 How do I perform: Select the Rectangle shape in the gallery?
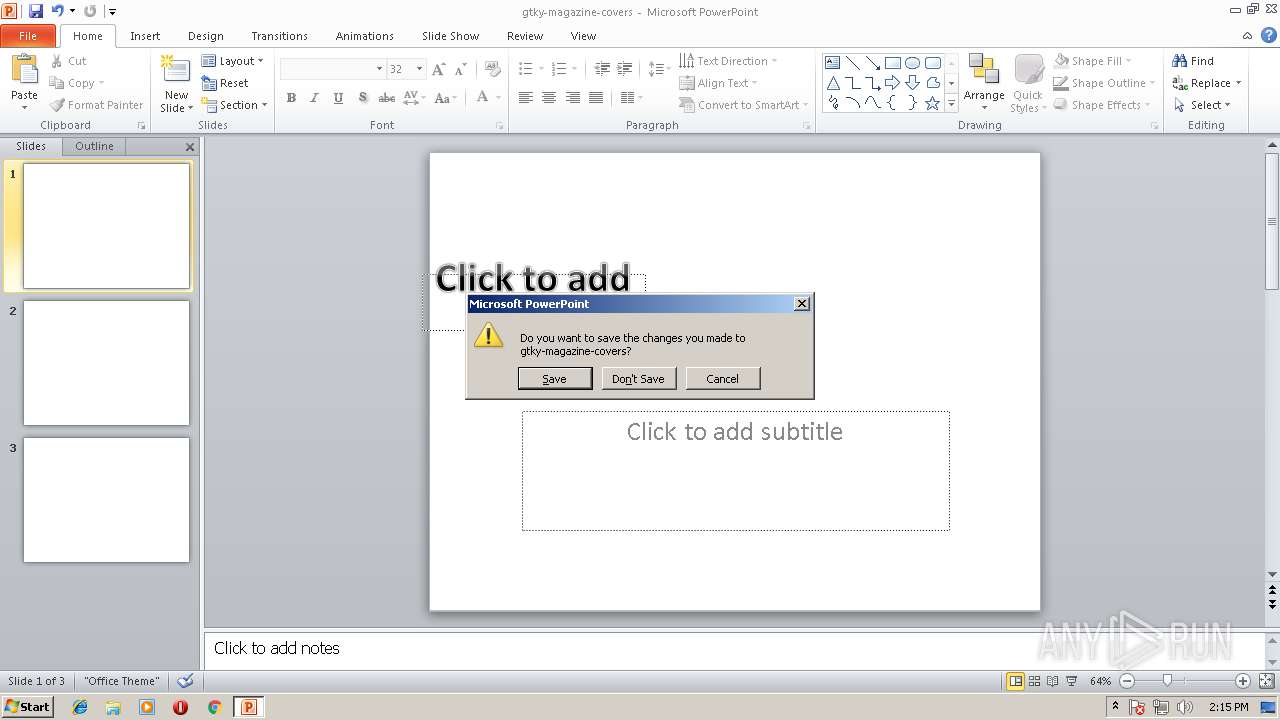tap(892, 62)
